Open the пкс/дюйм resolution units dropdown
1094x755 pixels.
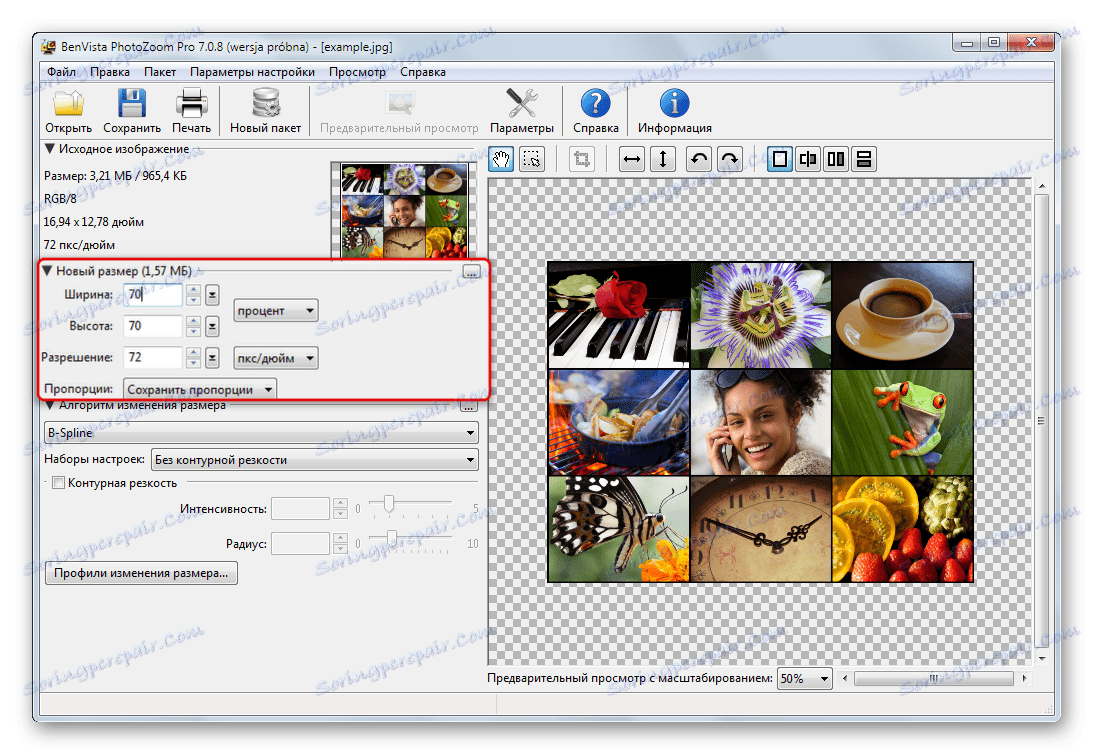(276, 358)
